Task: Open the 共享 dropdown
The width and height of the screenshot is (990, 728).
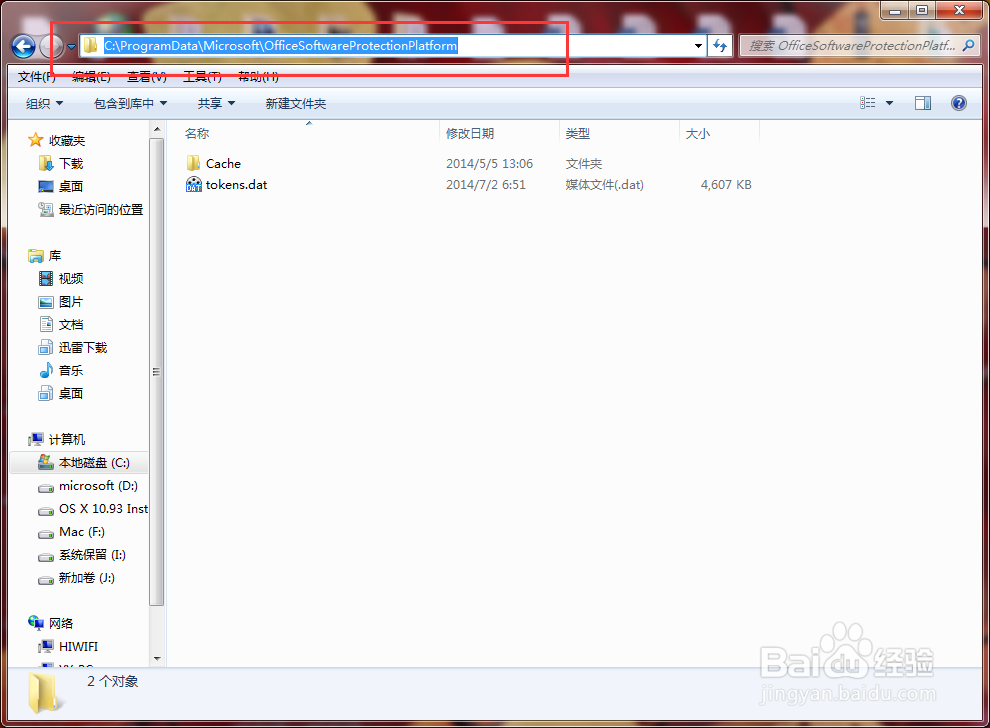Action: click(216, 104)
